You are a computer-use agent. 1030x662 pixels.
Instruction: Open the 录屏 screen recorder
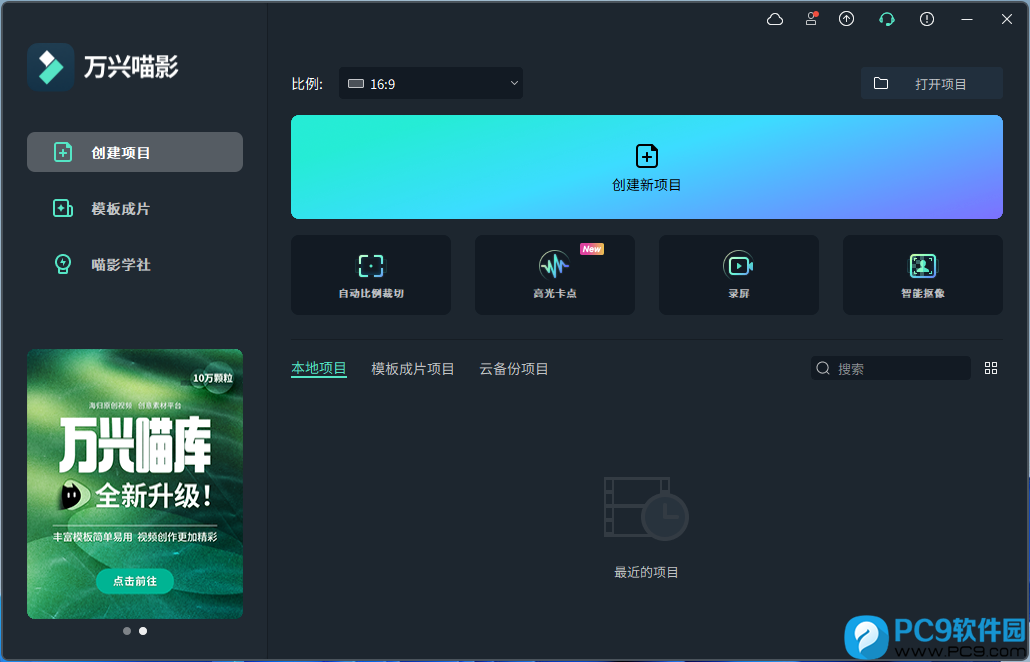coord(739,275)
